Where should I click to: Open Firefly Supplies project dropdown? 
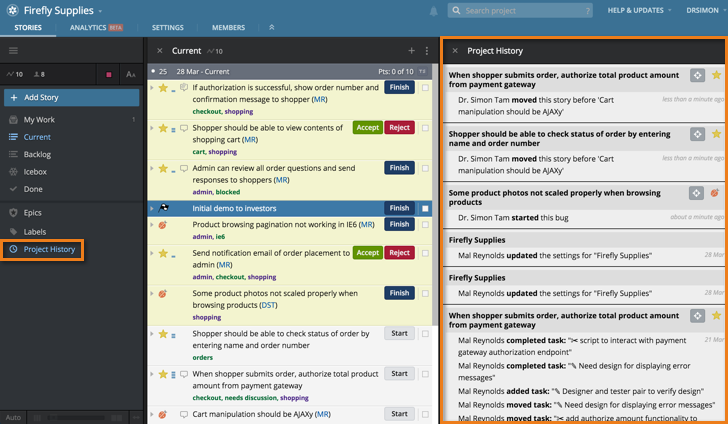[100, 11]
